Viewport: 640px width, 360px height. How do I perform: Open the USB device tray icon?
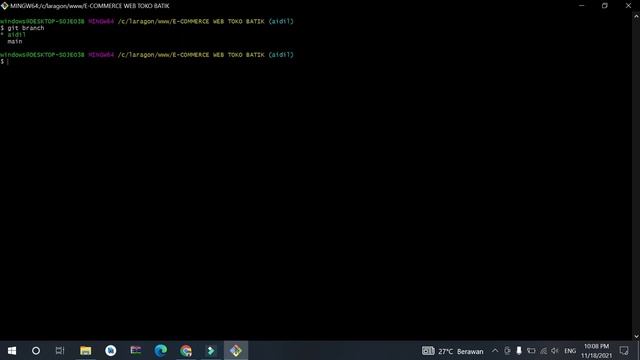(519, 351)
